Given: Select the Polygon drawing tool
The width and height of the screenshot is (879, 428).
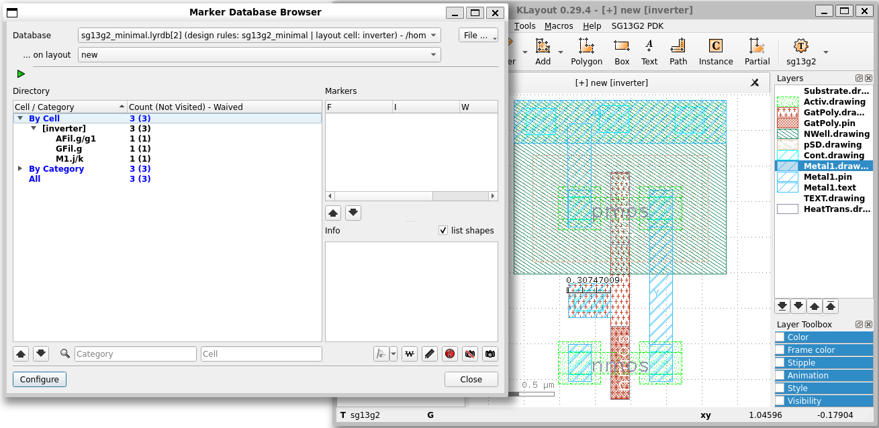Looking at the screenshot, I should (x=586, y=51).
